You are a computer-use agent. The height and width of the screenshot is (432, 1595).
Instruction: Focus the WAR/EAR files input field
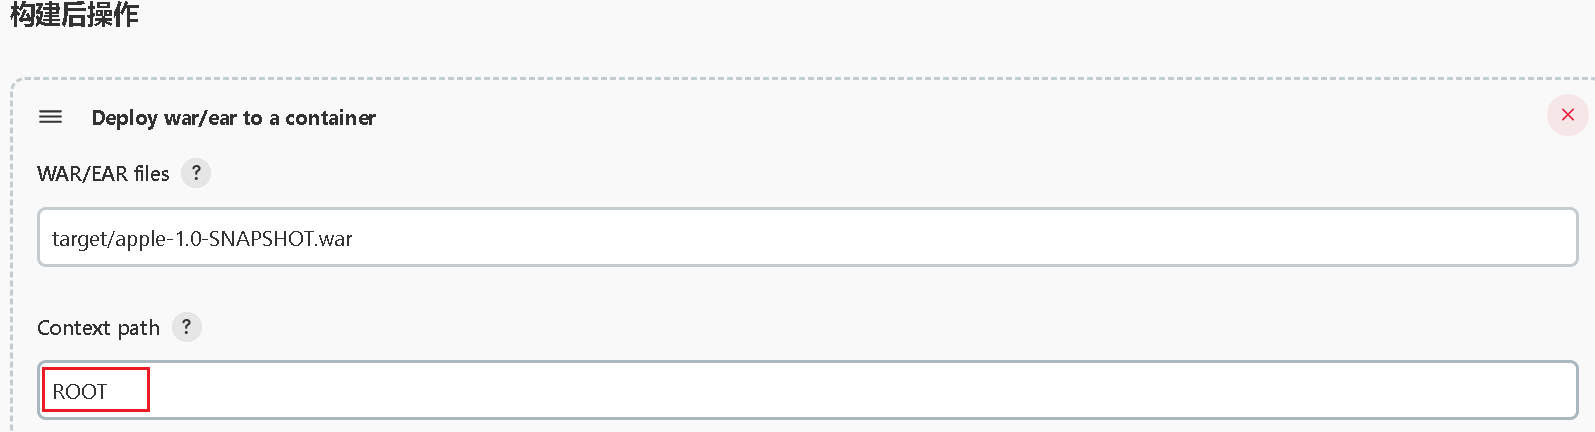point(807,237)
